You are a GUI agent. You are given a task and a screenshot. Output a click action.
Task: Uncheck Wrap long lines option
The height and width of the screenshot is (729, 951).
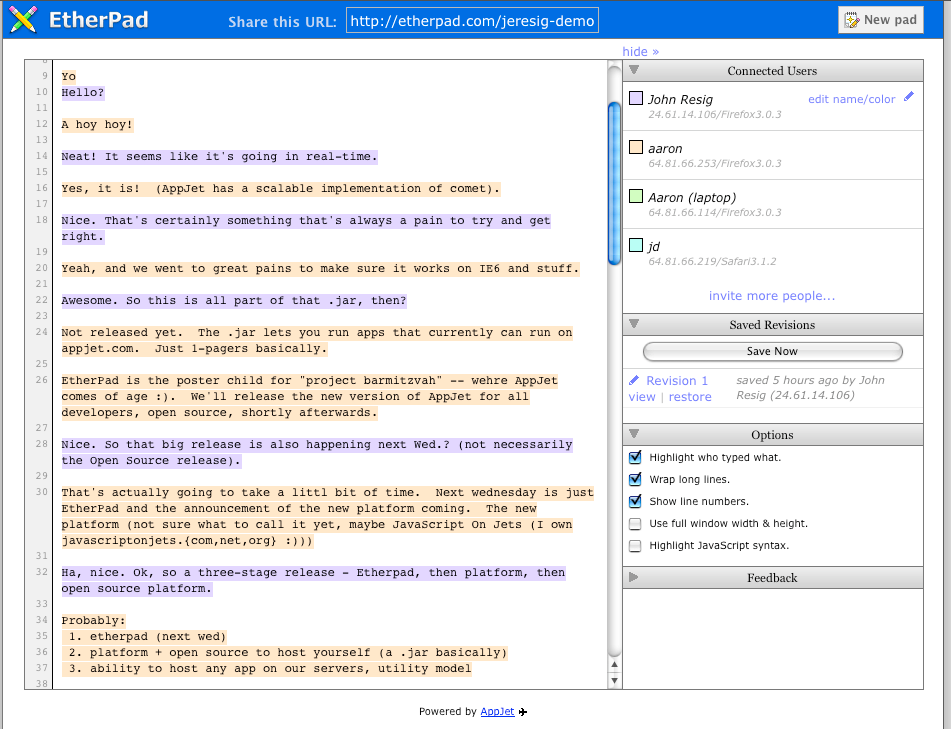pos(635,479)
